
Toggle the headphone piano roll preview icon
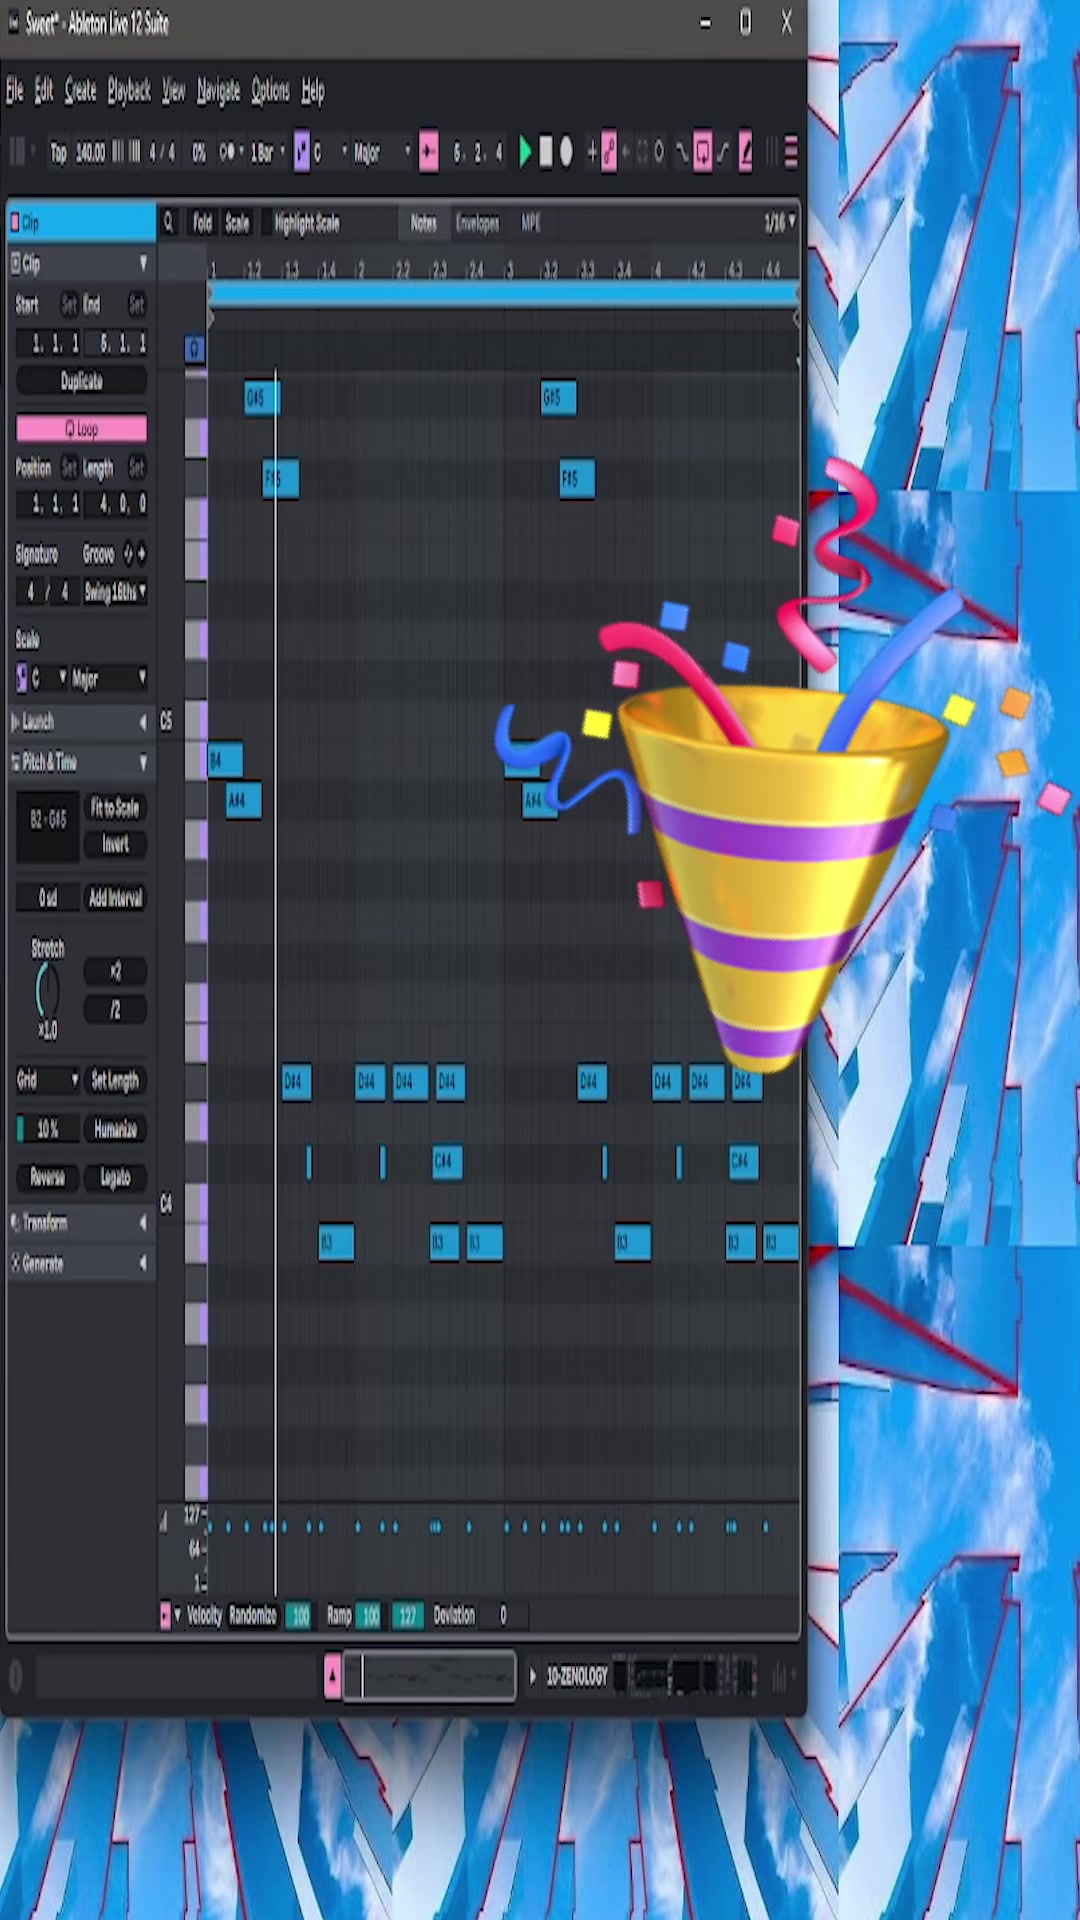tap(195, 348)
